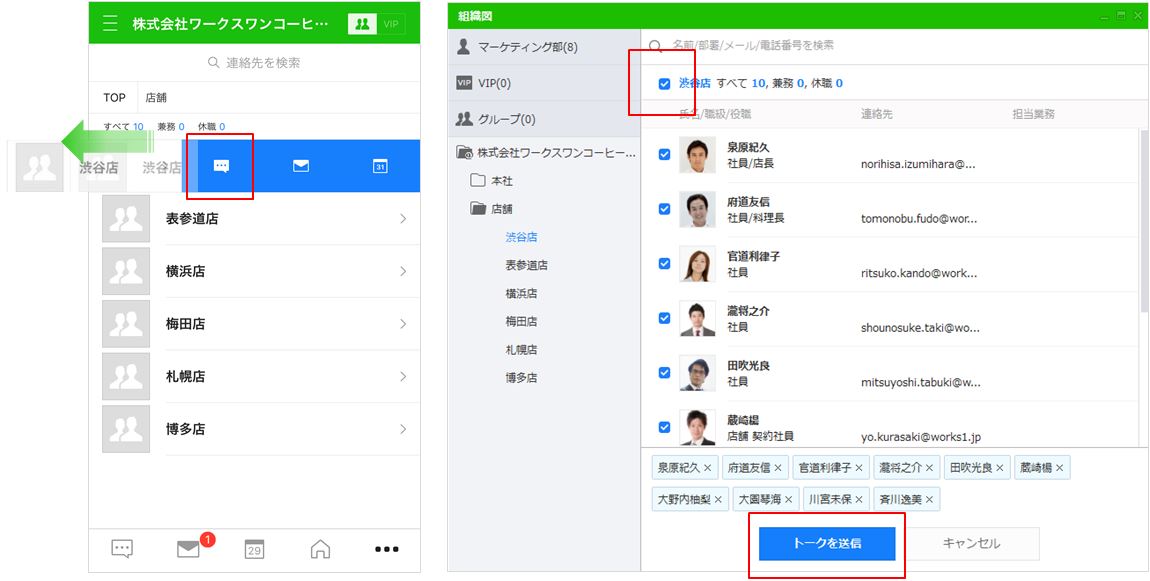Tap the mail icon on 渋谷店 row
The width and height of the screenshot is (1150, 581).
tap(301, 166)
